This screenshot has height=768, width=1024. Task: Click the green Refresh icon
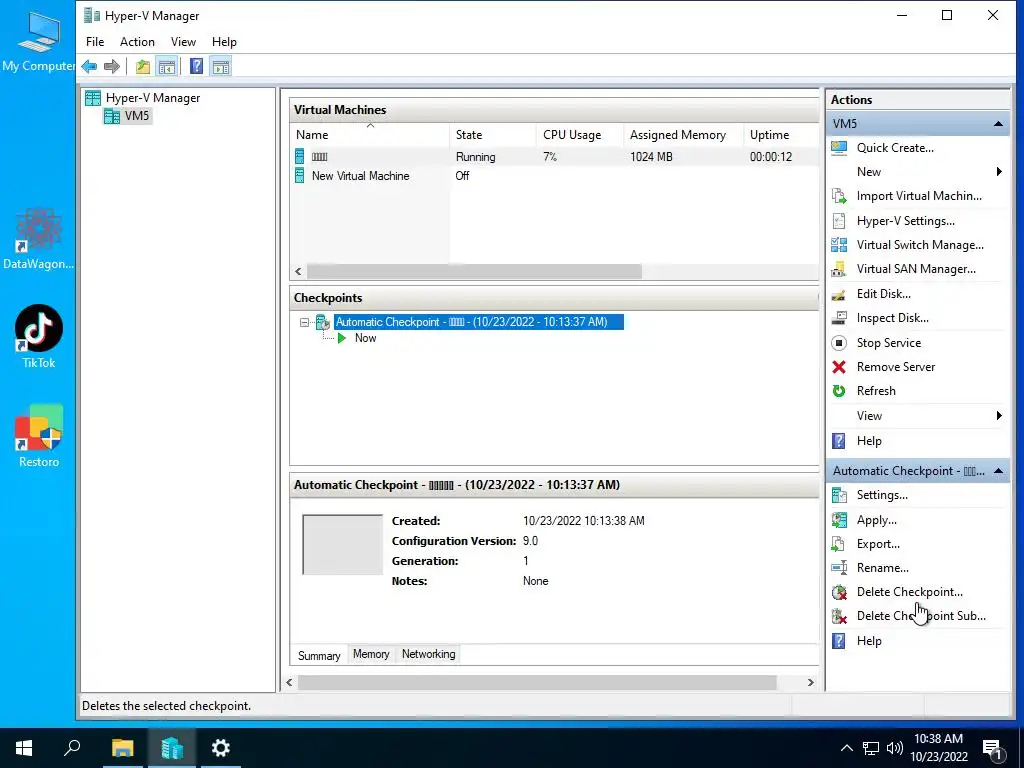point(839,391)
